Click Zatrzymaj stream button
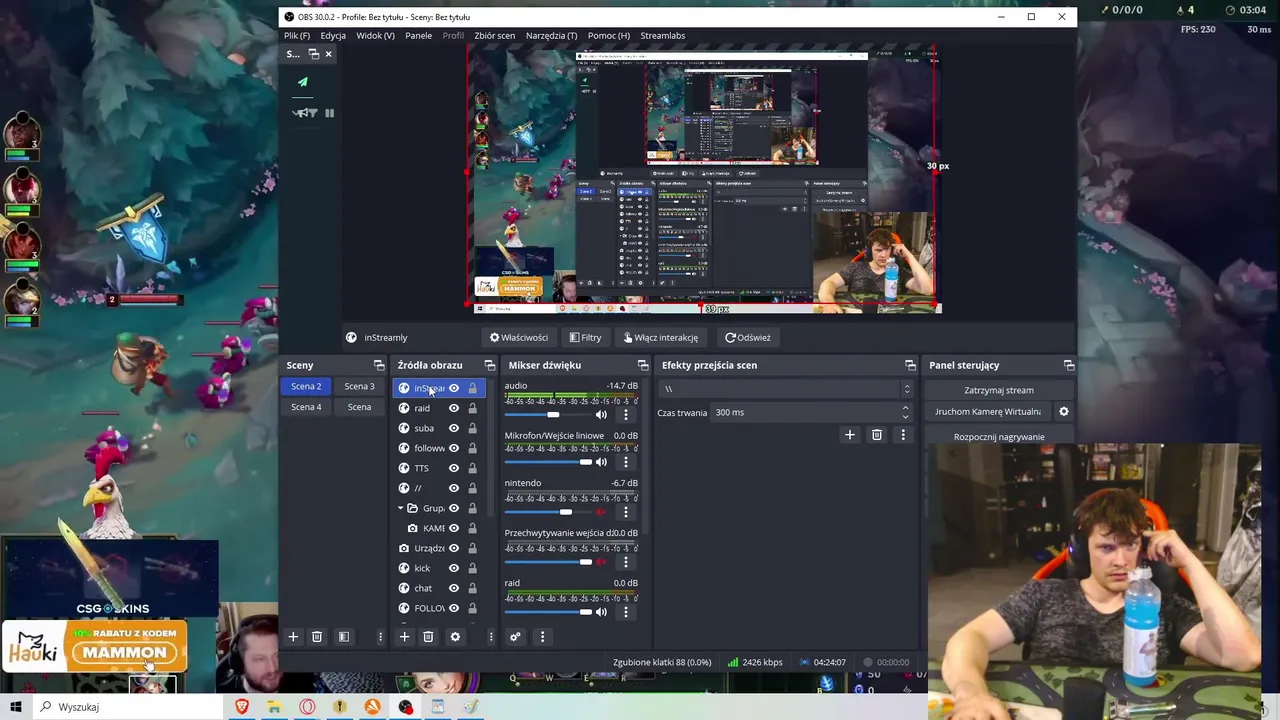Image resolution: width=1280 pixels, height=720 pixels. (999, 390)
